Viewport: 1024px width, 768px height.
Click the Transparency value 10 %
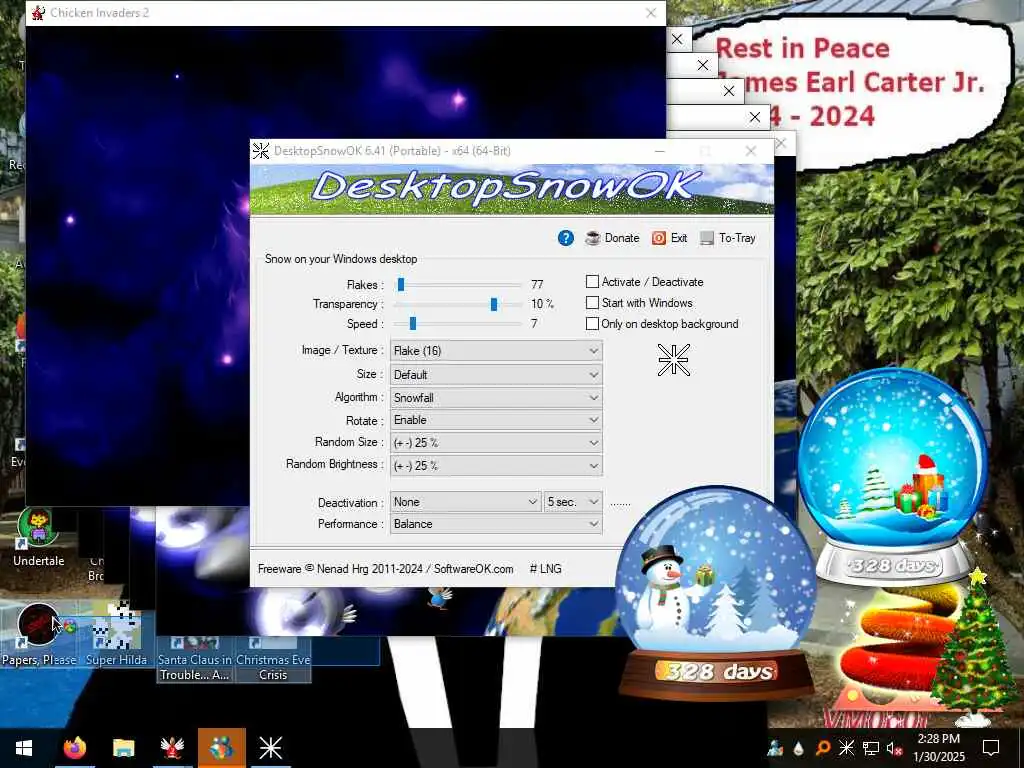point(542,304)
